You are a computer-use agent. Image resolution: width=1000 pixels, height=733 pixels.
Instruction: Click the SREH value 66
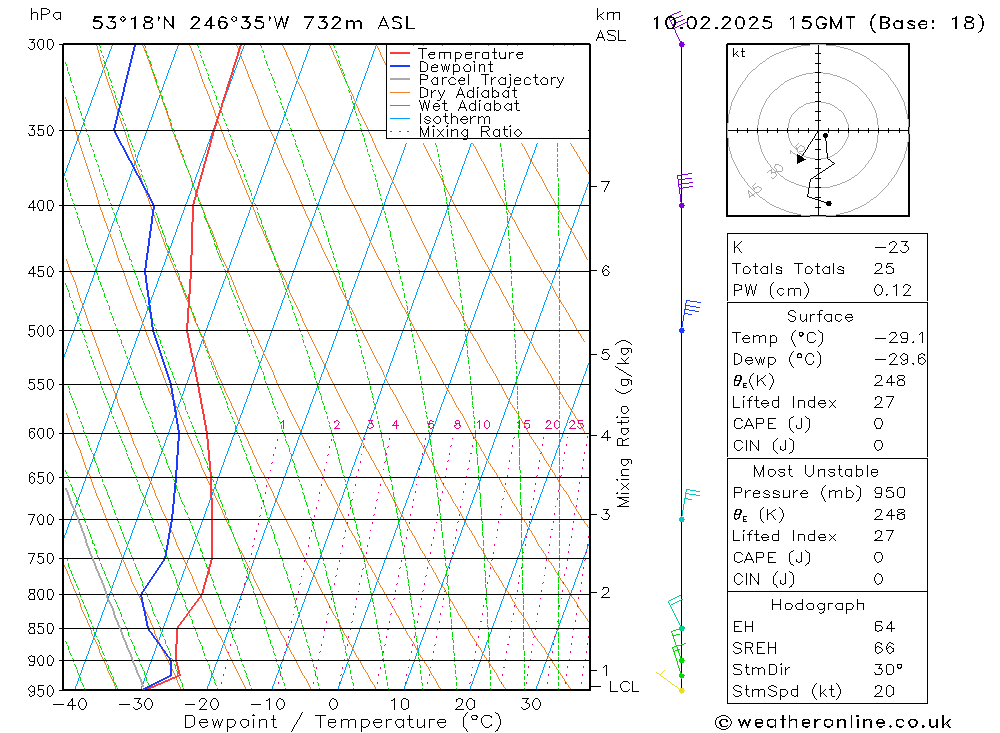click(x=884, y=648)
